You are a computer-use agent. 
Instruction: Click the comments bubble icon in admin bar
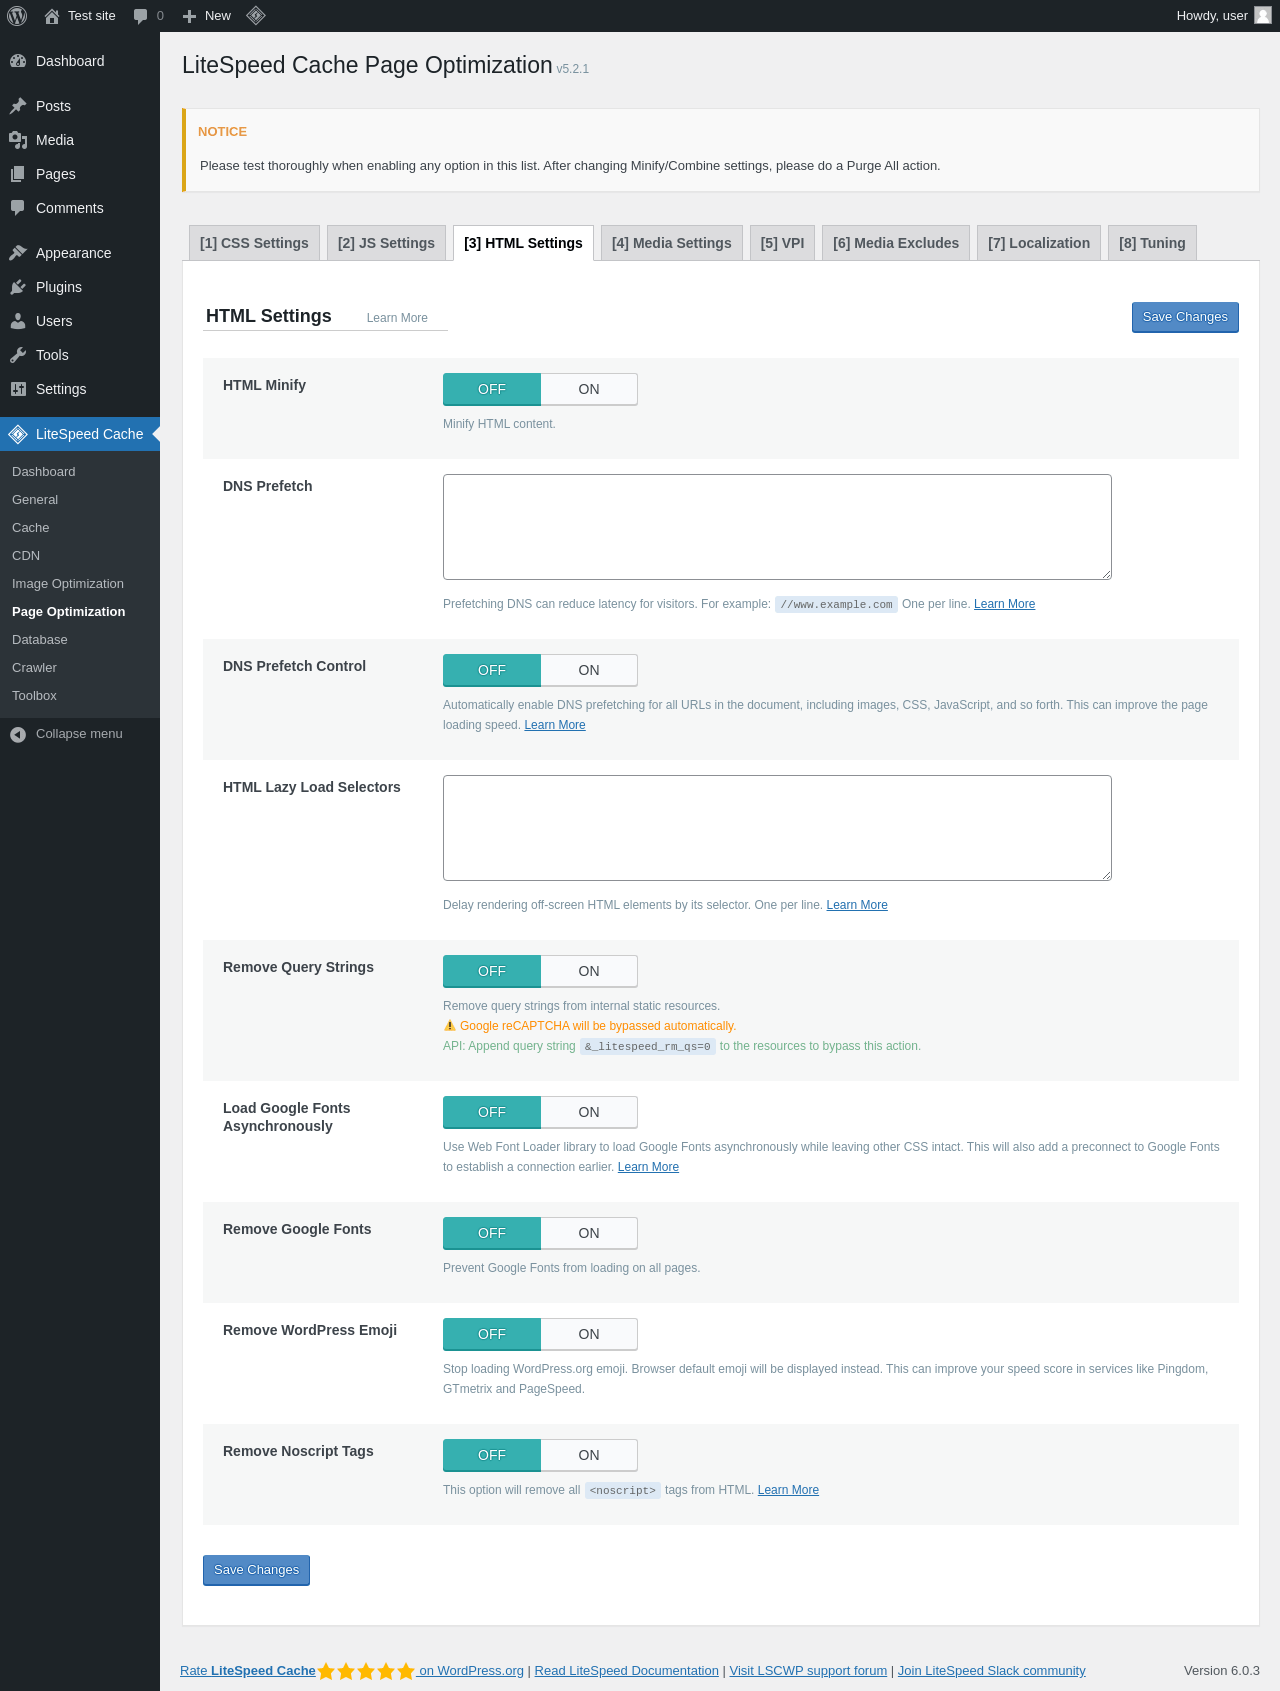pyautogui.click(x=141, y=16)
